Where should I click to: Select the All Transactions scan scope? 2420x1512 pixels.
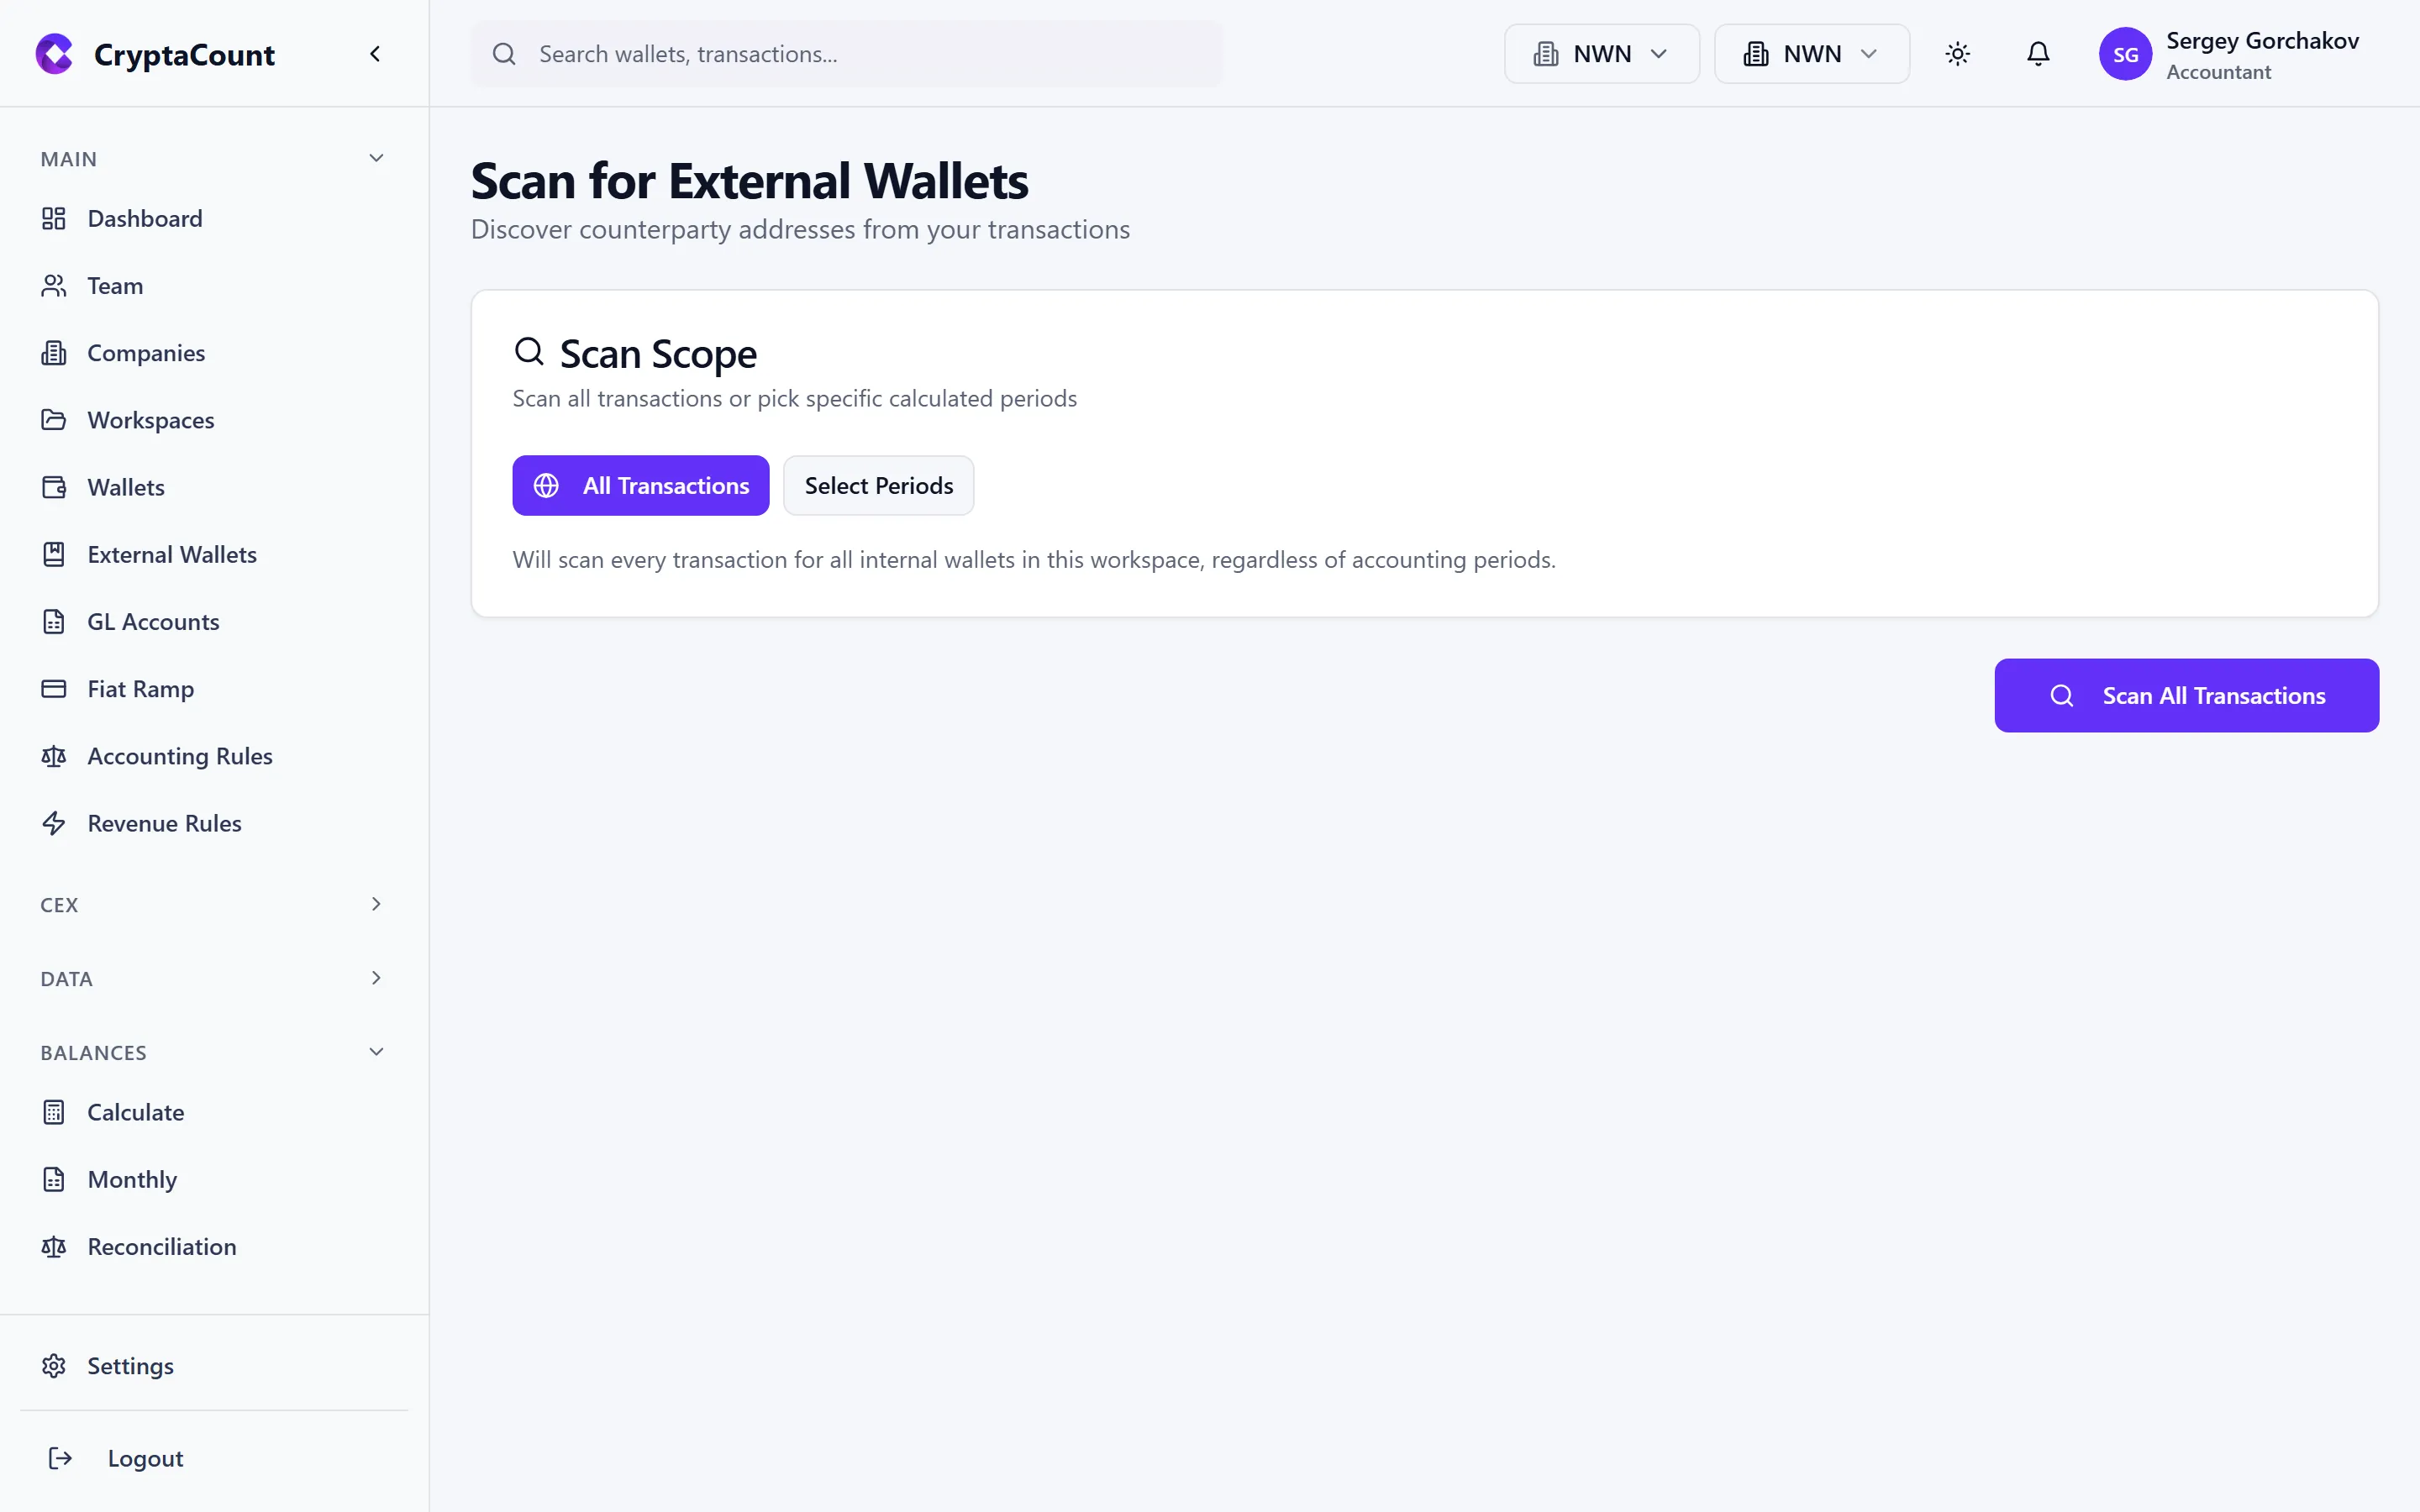pyautogui.click(x=640, y=485)
